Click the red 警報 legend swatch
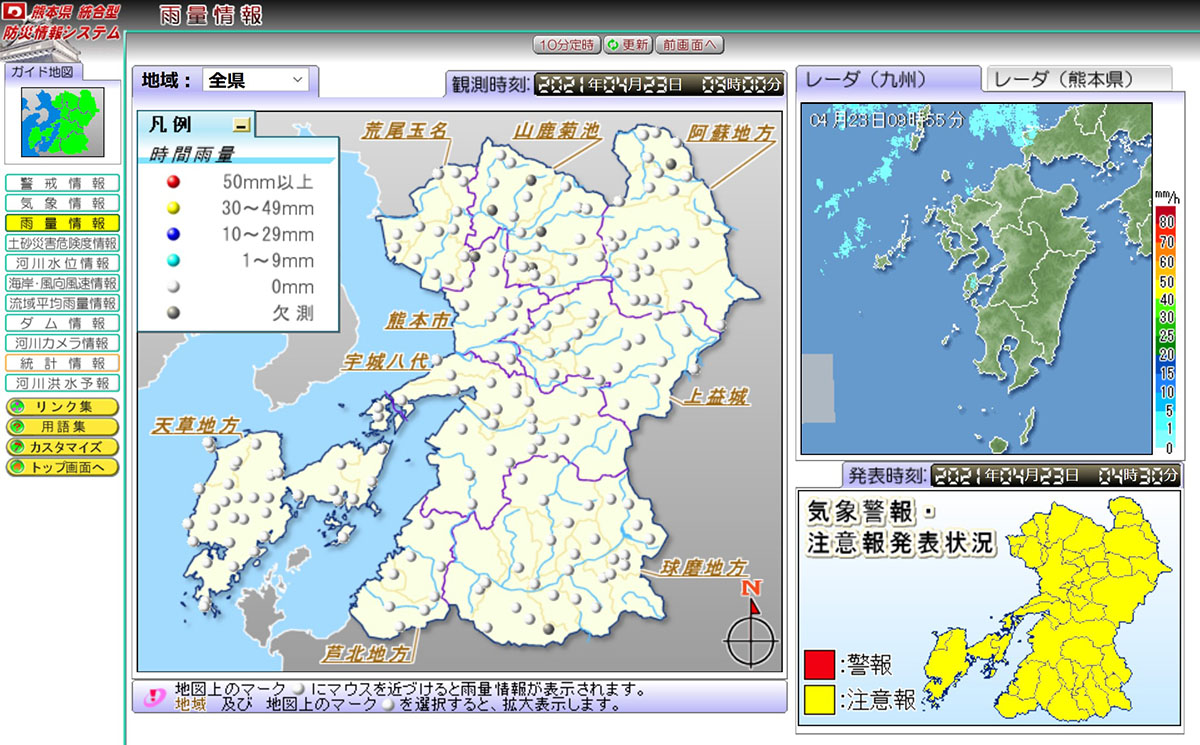 click(818, 665)
